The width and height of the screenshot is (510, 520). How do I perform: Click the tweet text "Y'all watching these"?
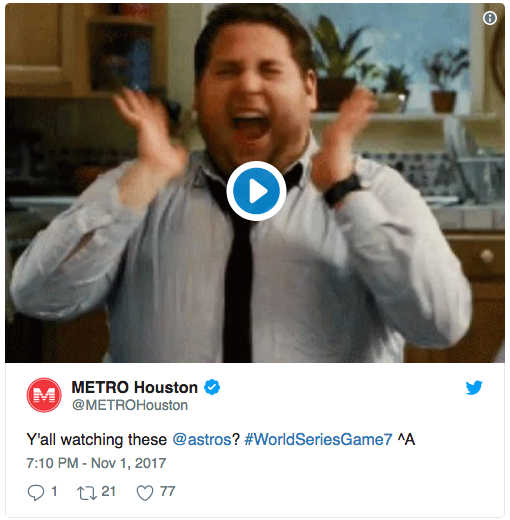[96, 439]
